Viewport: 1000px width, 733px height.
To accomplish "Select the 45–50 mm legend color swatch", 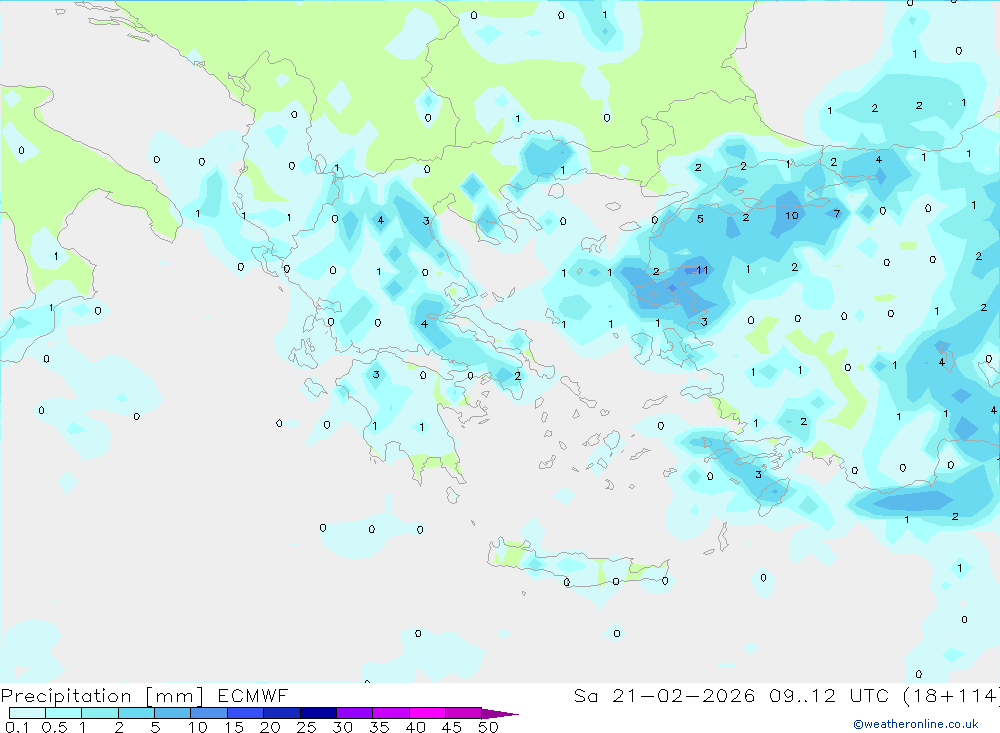I will click(463, 713).
